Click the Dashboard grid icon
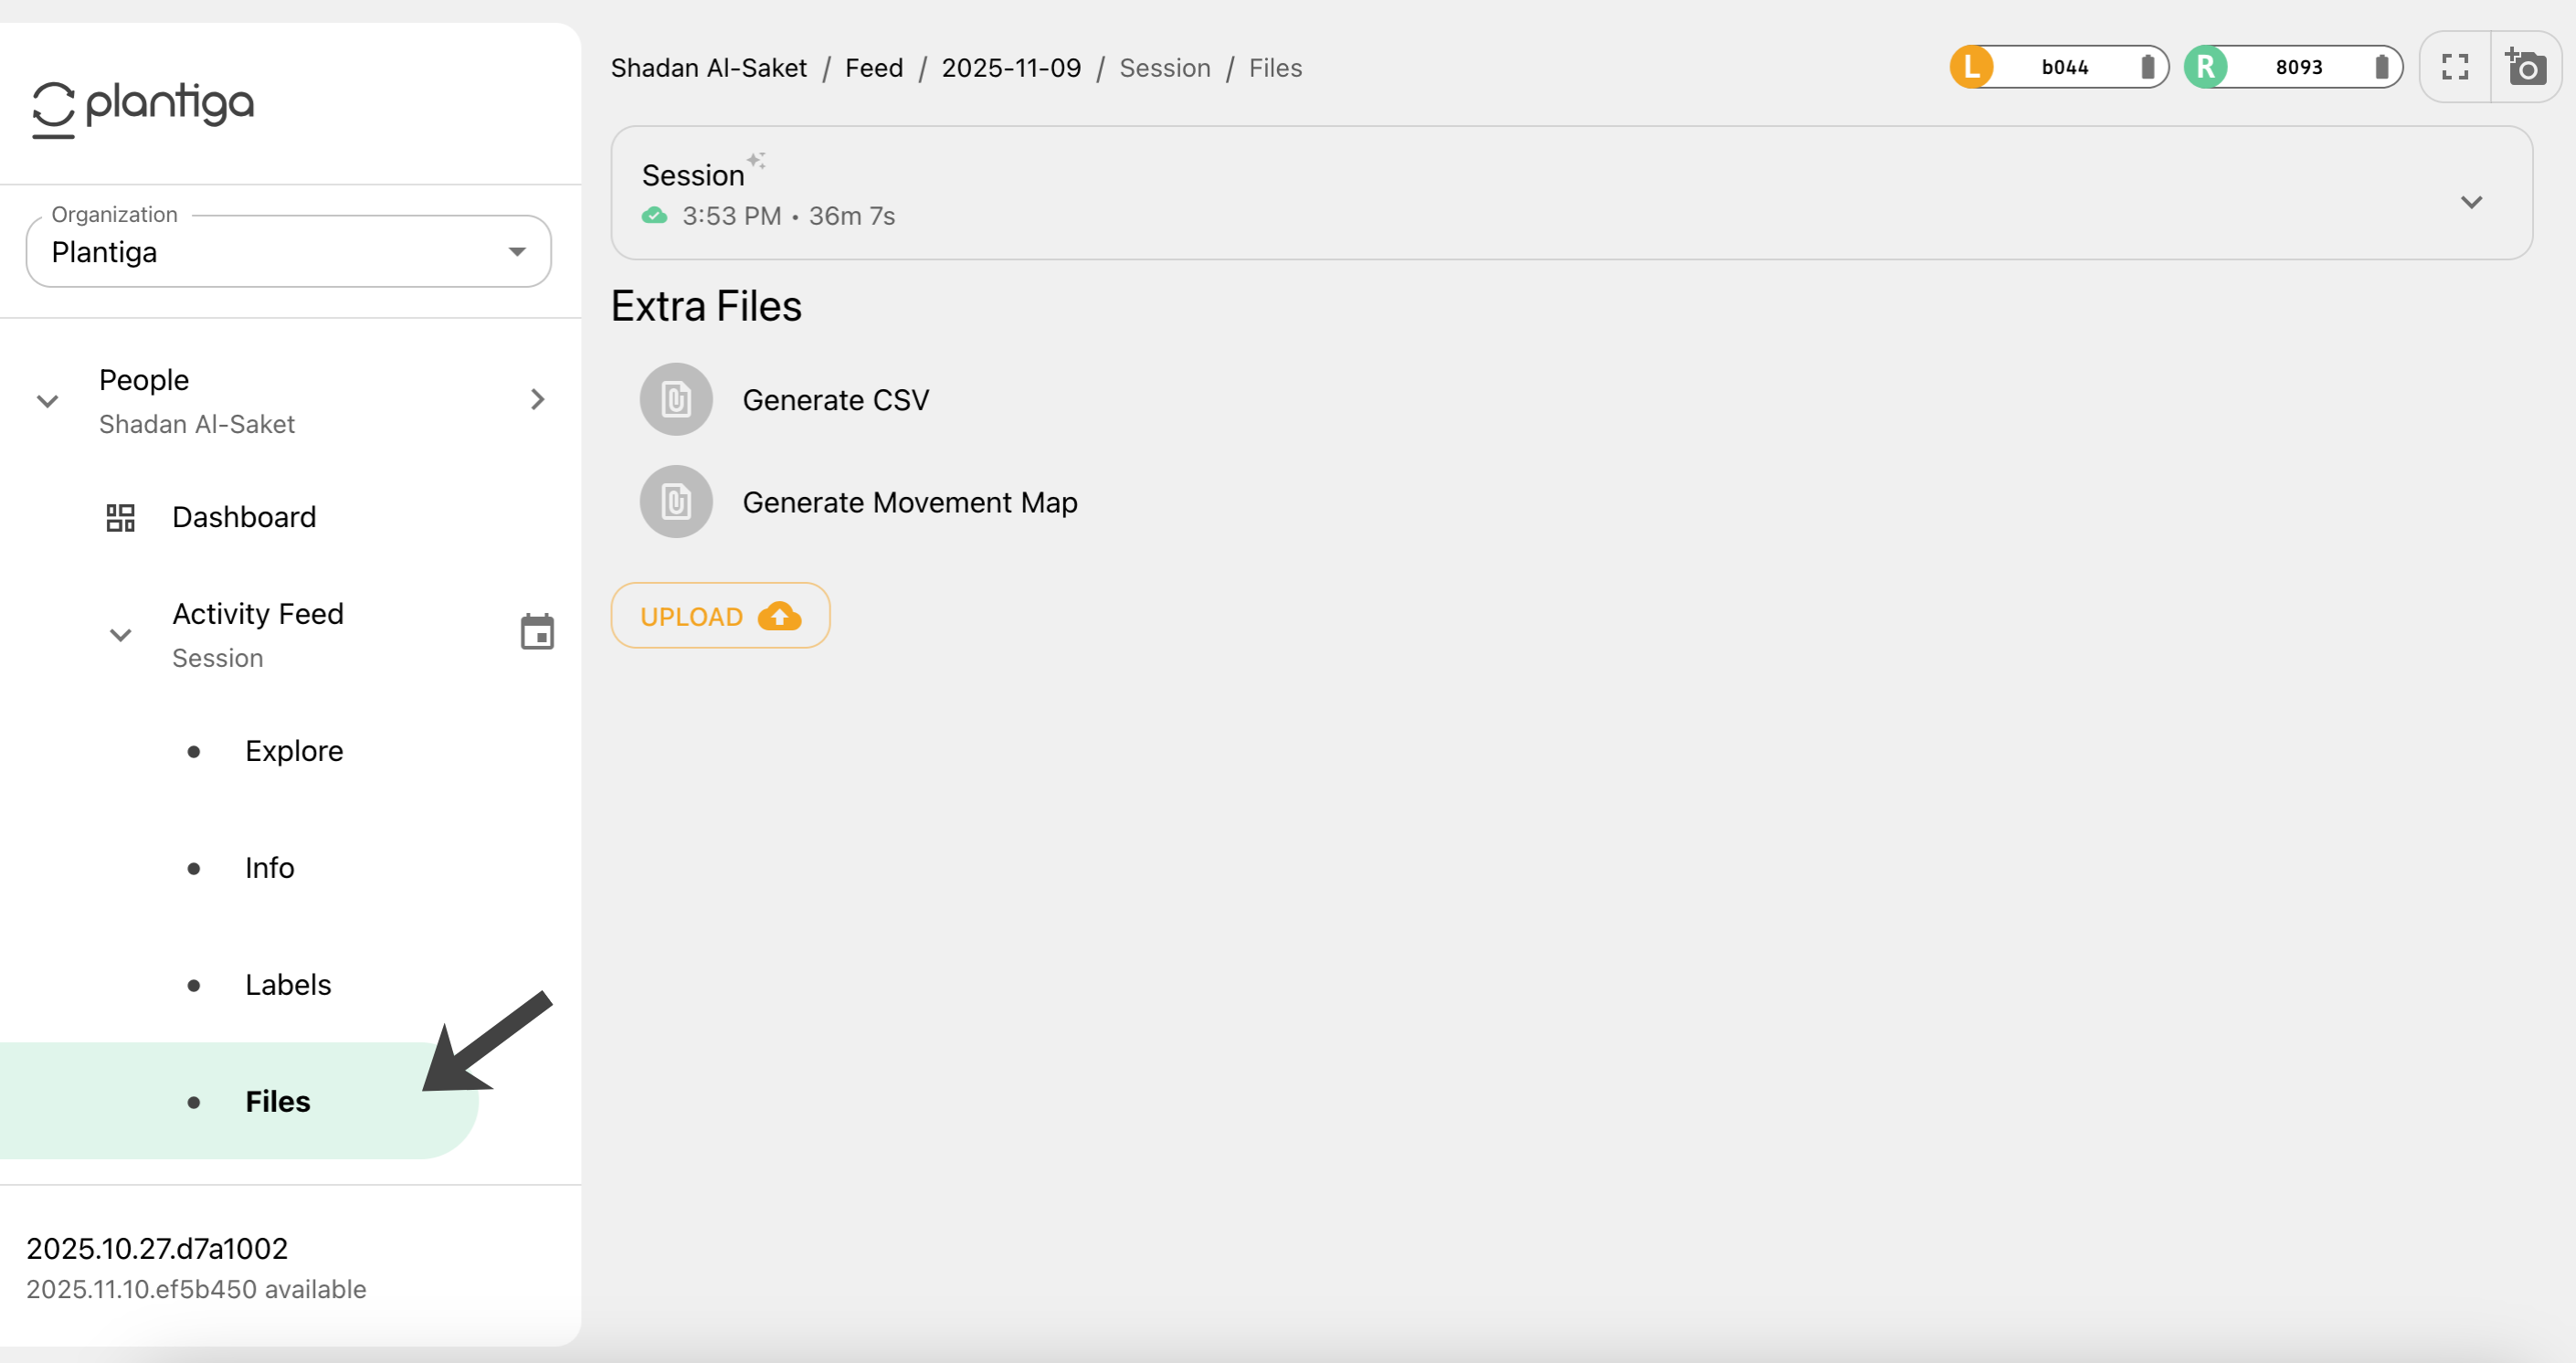 (x=120, y=517)
